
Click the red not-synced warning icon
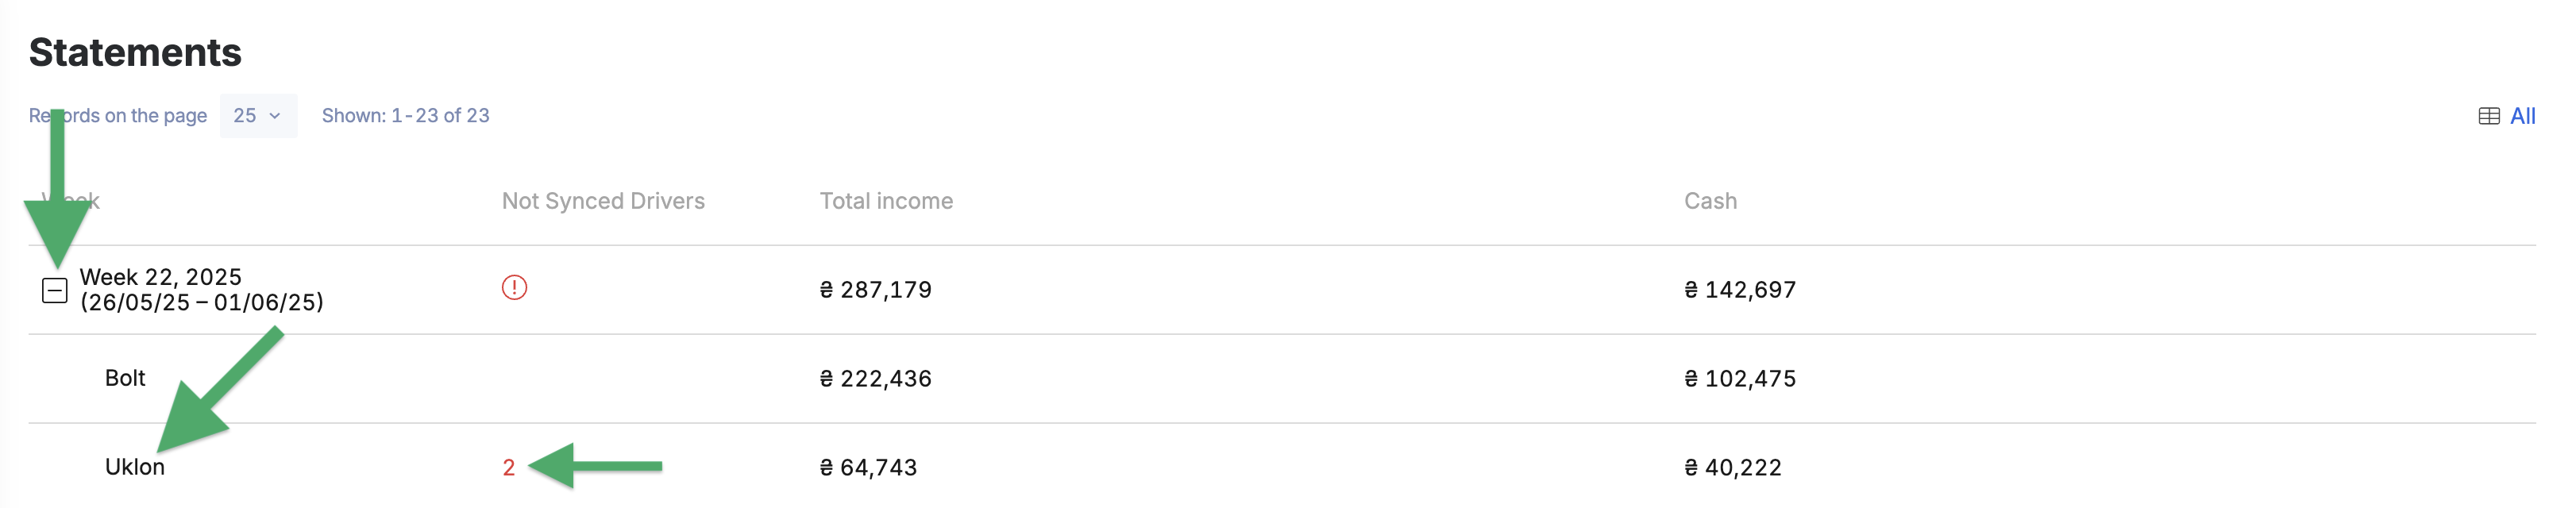514,288
